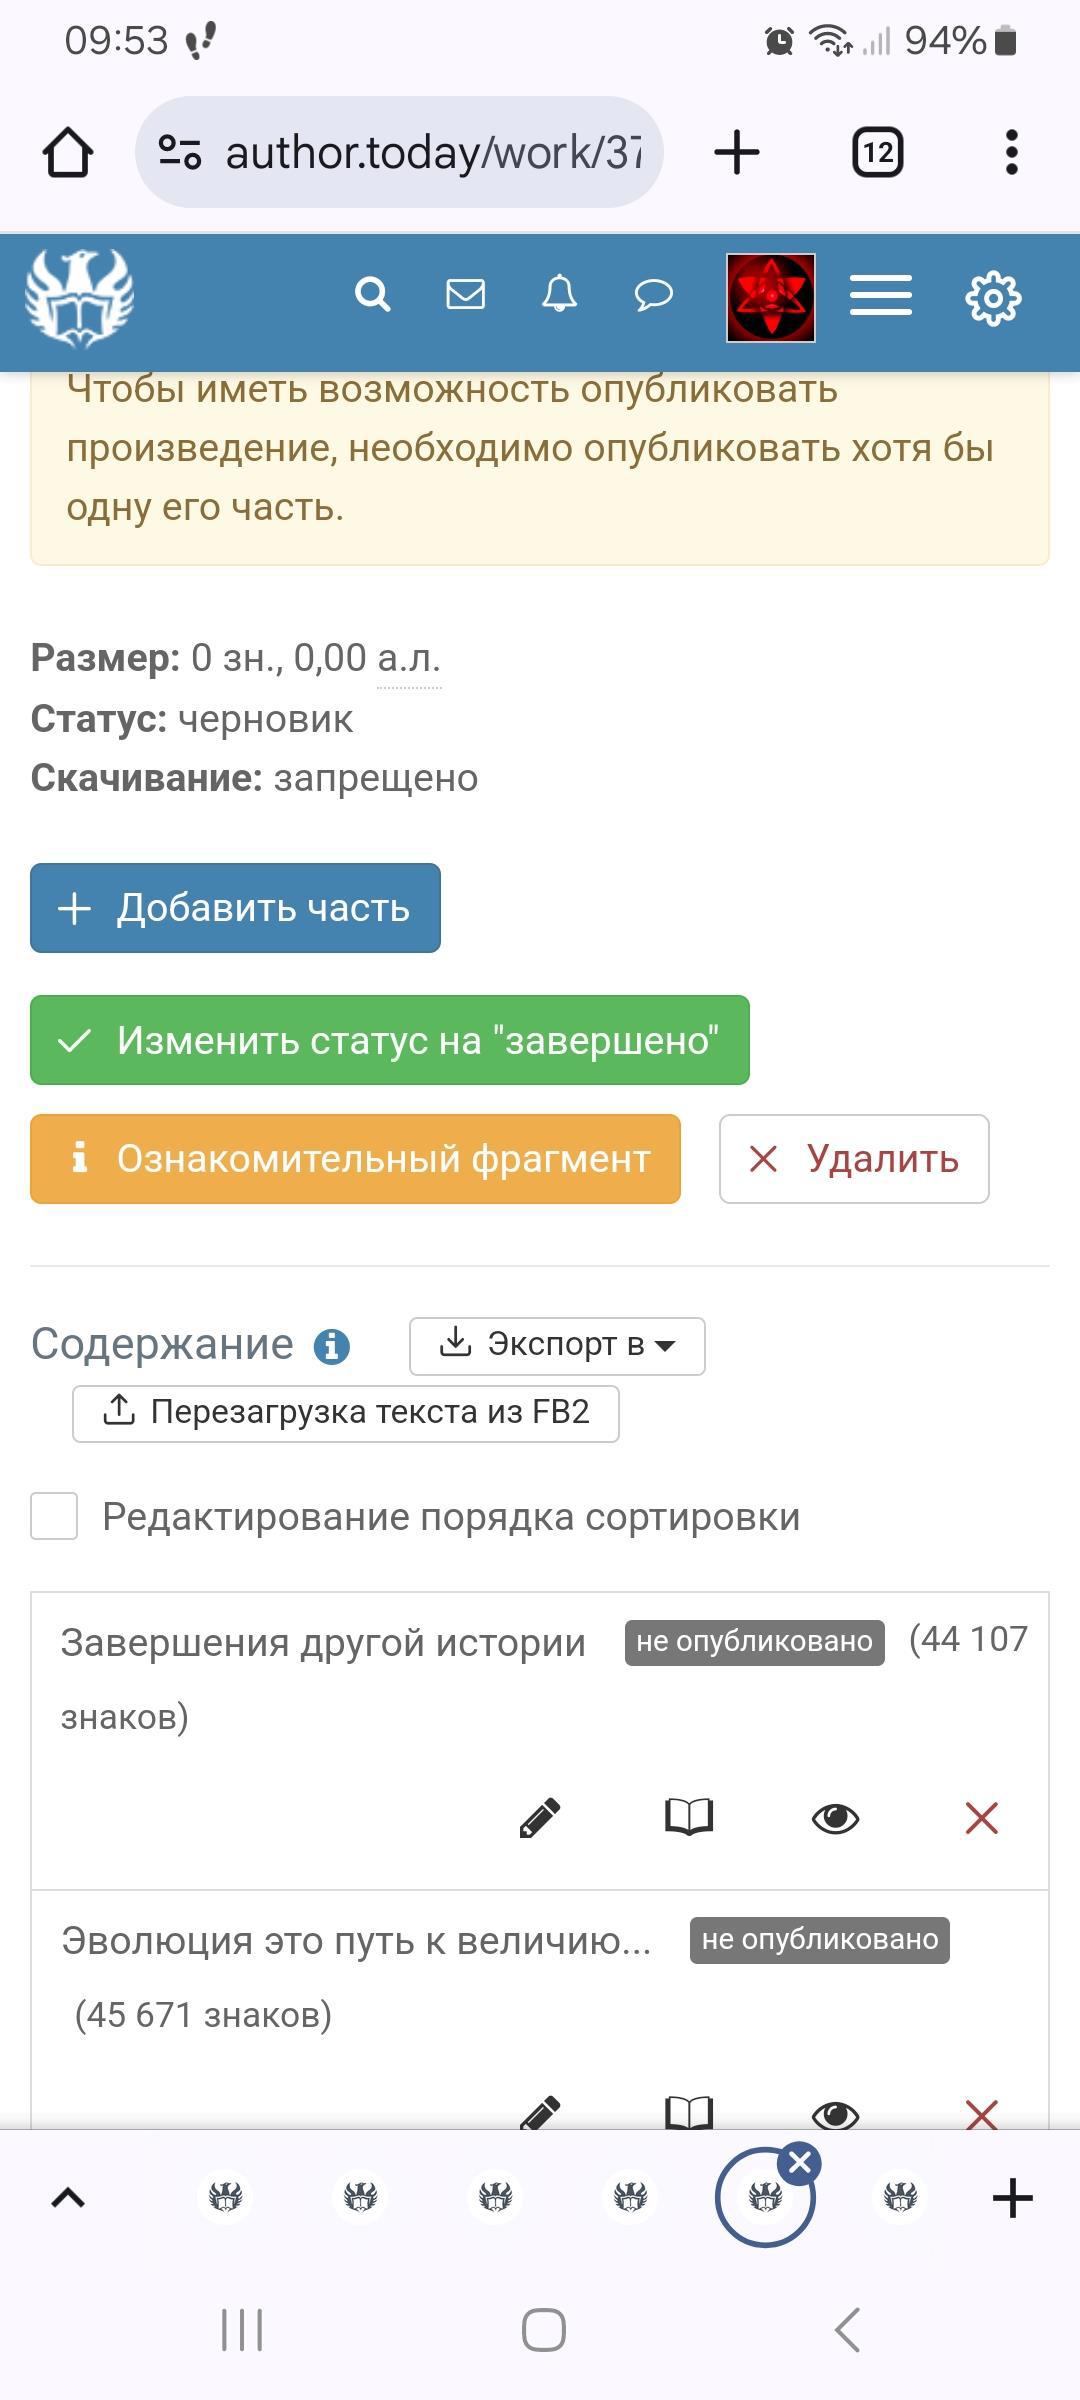This screenshot has height=2400, width=1080.
Task: Open the browser tab switcher showing 12
Action: [877, 152]
